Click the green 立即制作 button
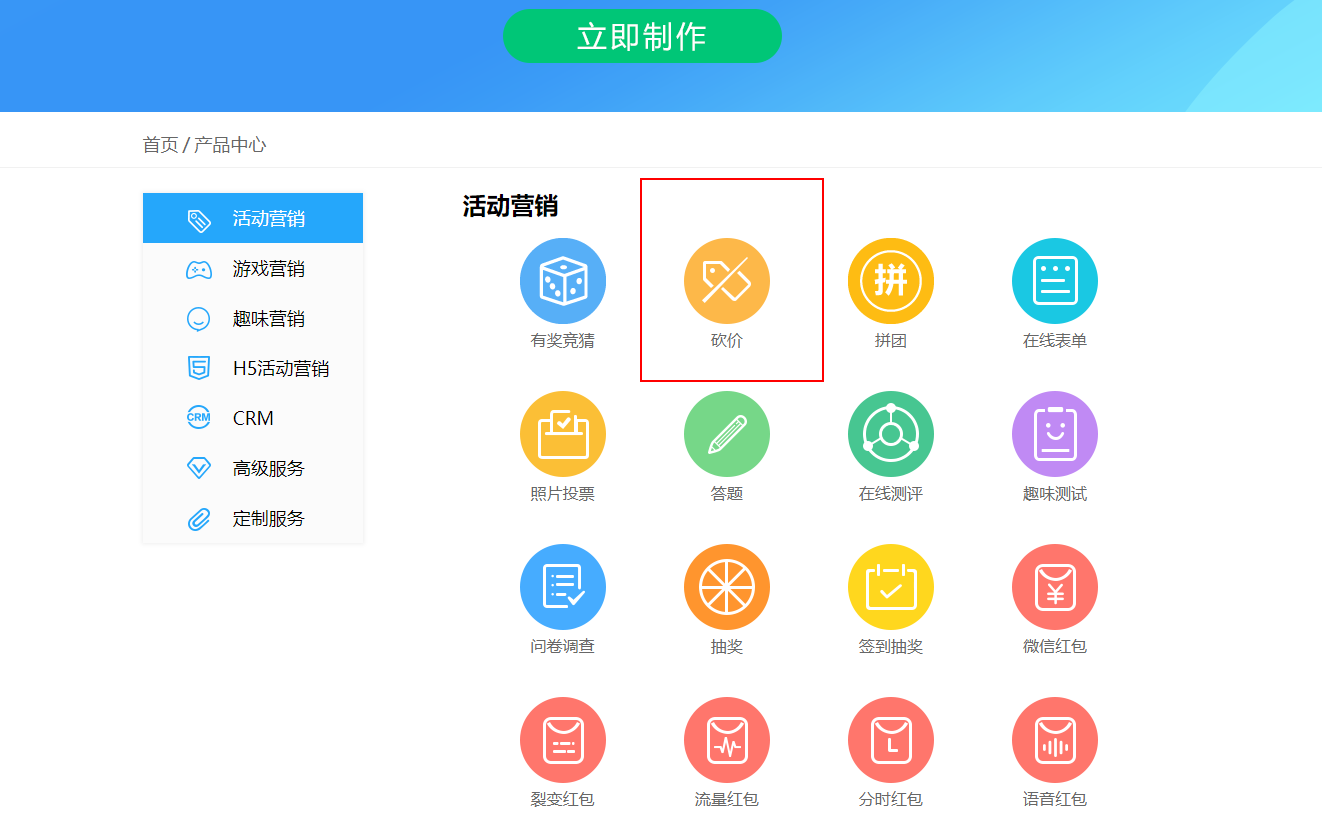The height and width of the screenshot is (839, 1322). tap(642, 36)
